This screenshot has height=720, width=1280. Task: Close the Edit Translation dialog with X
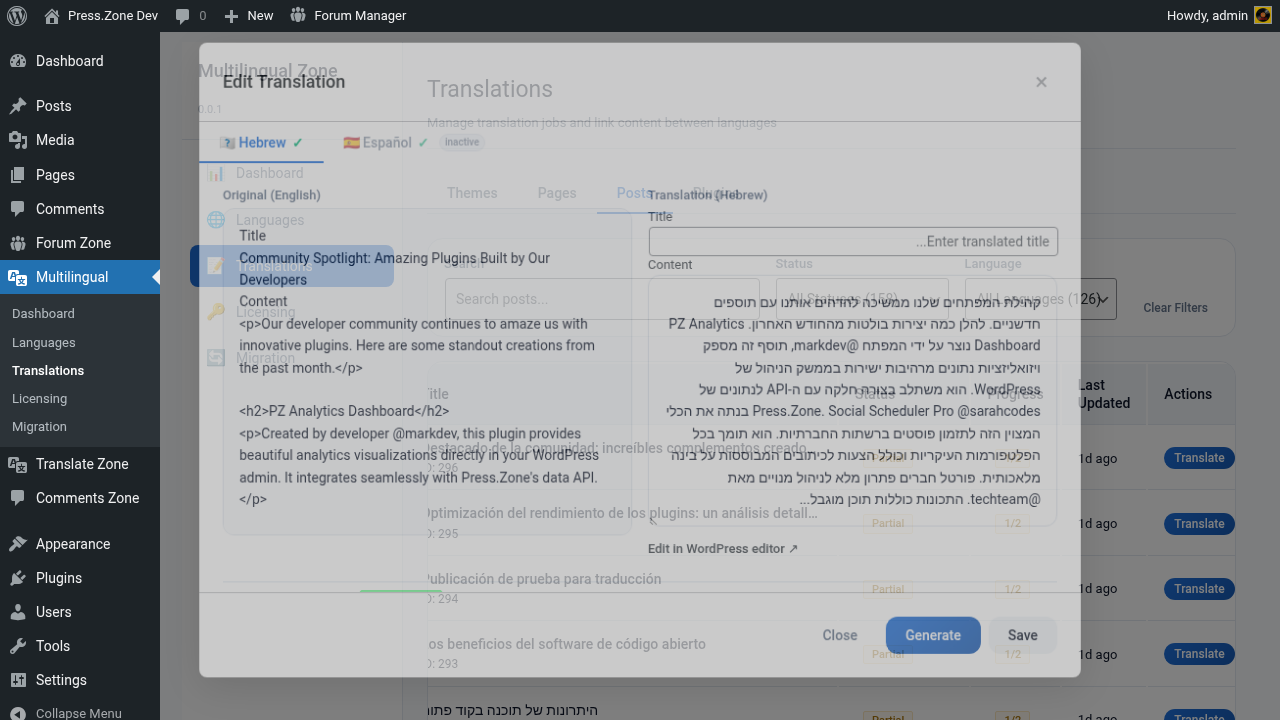1041,82
